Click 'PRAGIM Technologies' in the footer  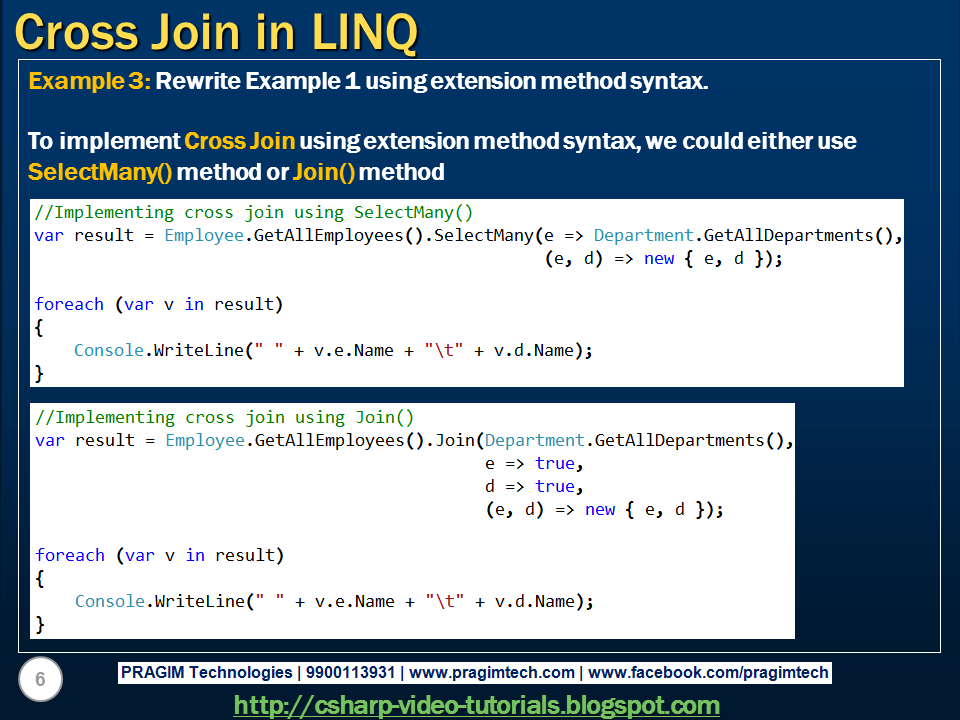tap(207, 672)
